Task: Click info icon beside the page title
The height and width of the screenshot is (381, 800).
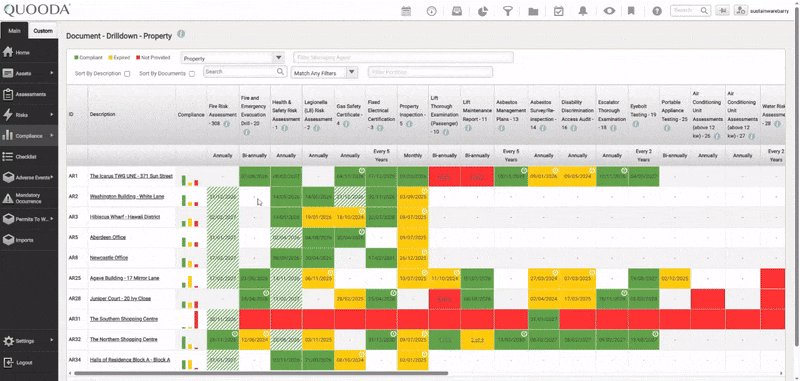Action: pos(181,34)
